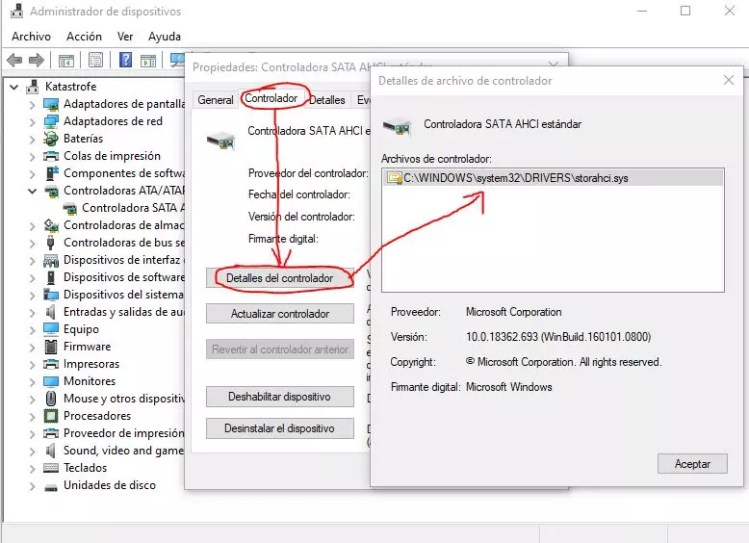
Task: Click the Firmware icon in the tree
Action: click(x=52, y=347)
